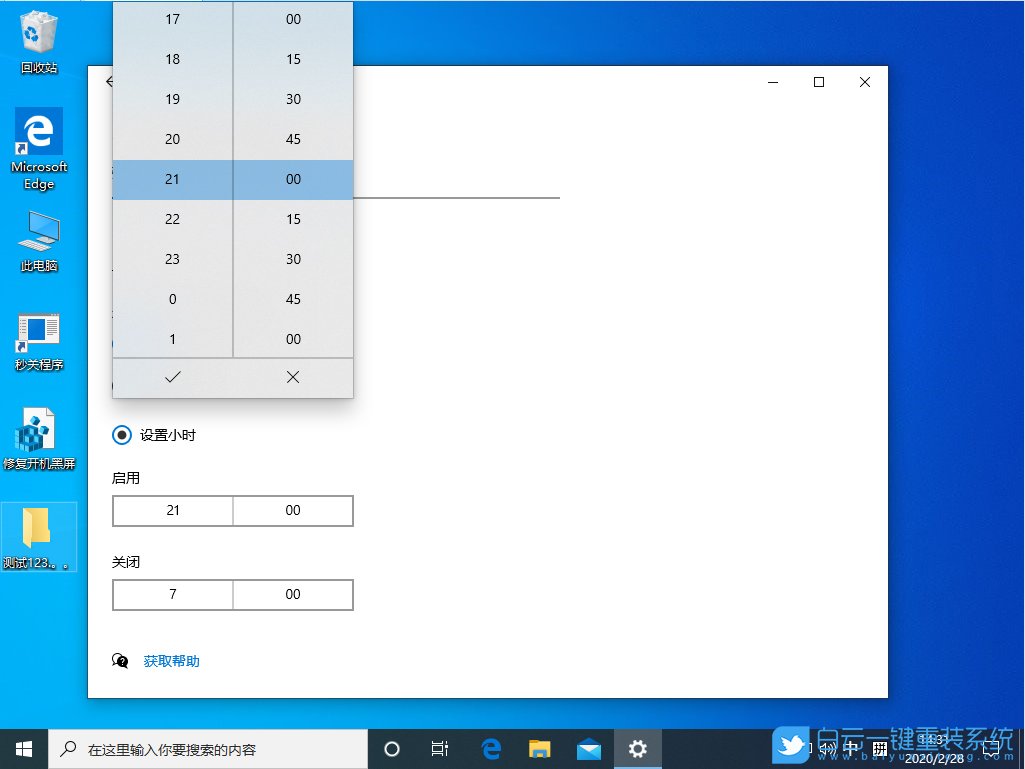Image resolution: width=1025 pixels, height=769 pixels.
Task: Click the 中 language indicator in the tray
Action: [x=851, y=745]
